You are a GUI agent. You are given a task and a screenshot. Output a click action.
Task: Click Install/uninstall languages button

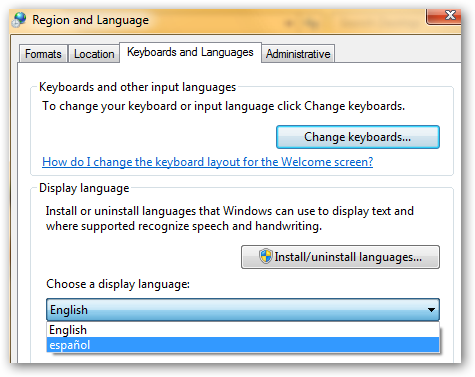coord(340,257)
